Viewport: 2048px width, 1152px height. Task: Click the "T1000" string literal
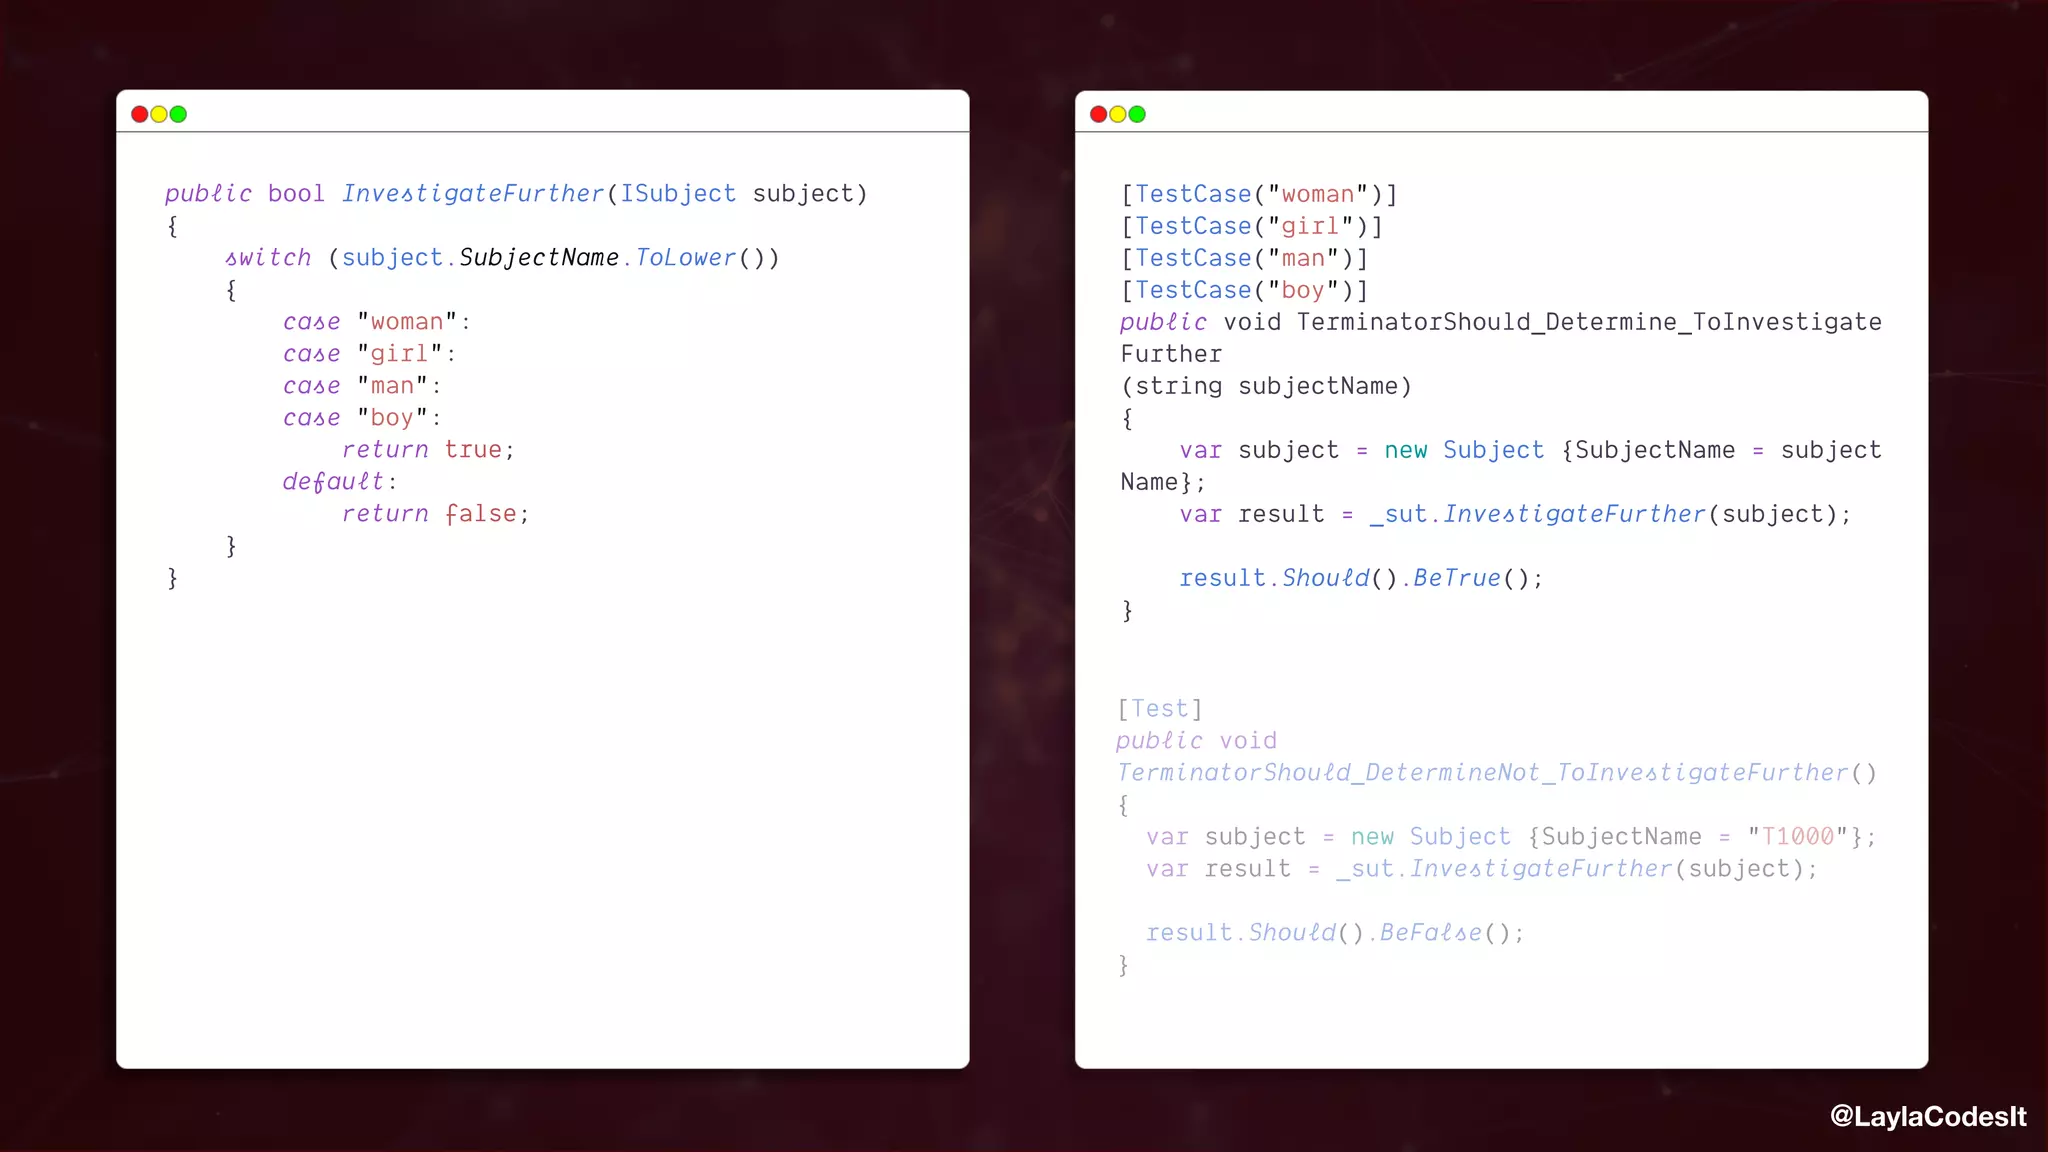tap(1798, 837)
